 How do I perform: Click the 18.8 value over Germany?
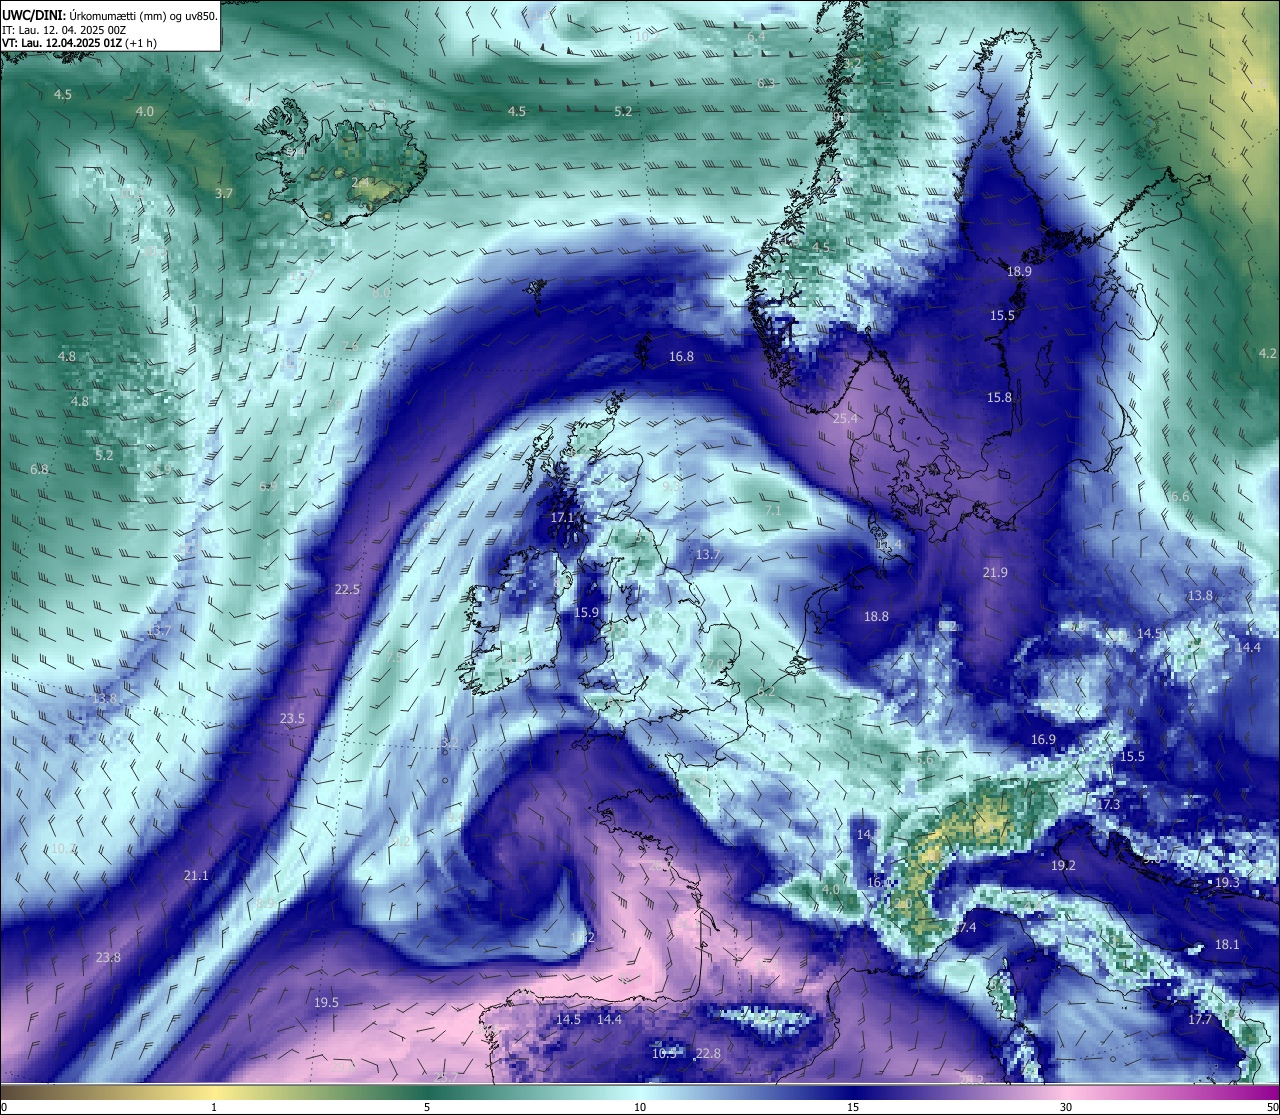[x=876, y=616]
